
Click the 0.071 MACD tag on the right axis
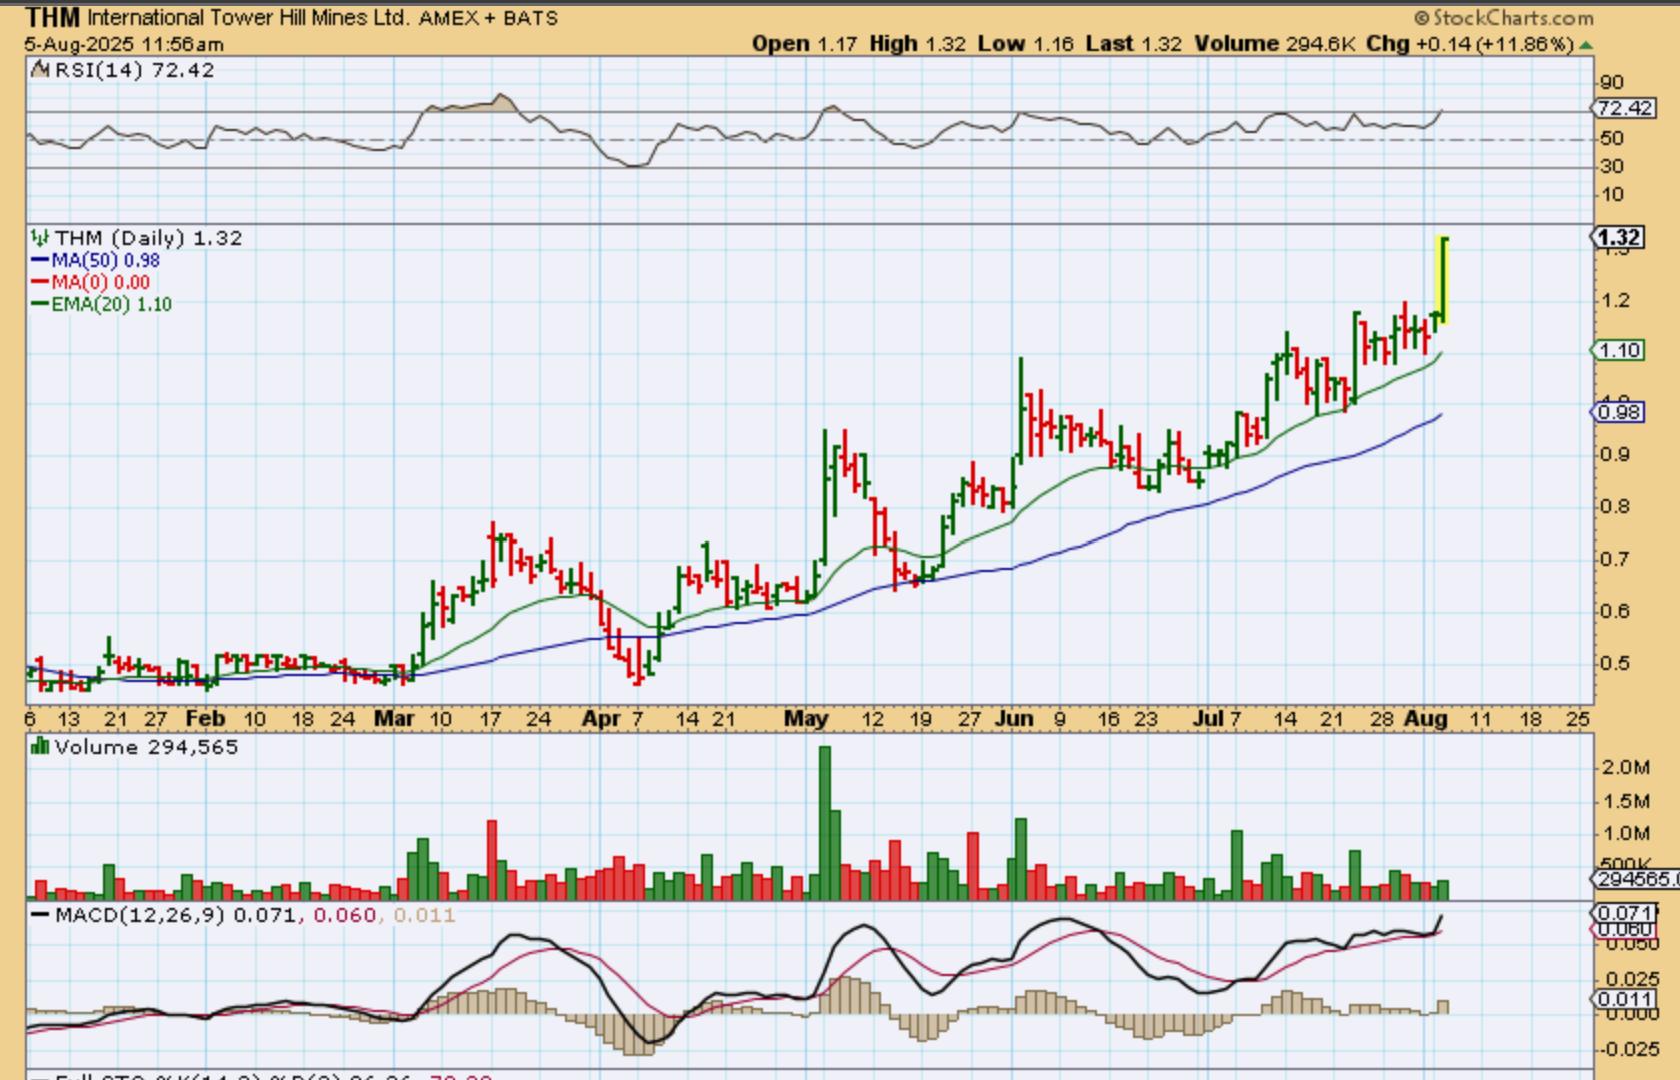click(1623, 912)
